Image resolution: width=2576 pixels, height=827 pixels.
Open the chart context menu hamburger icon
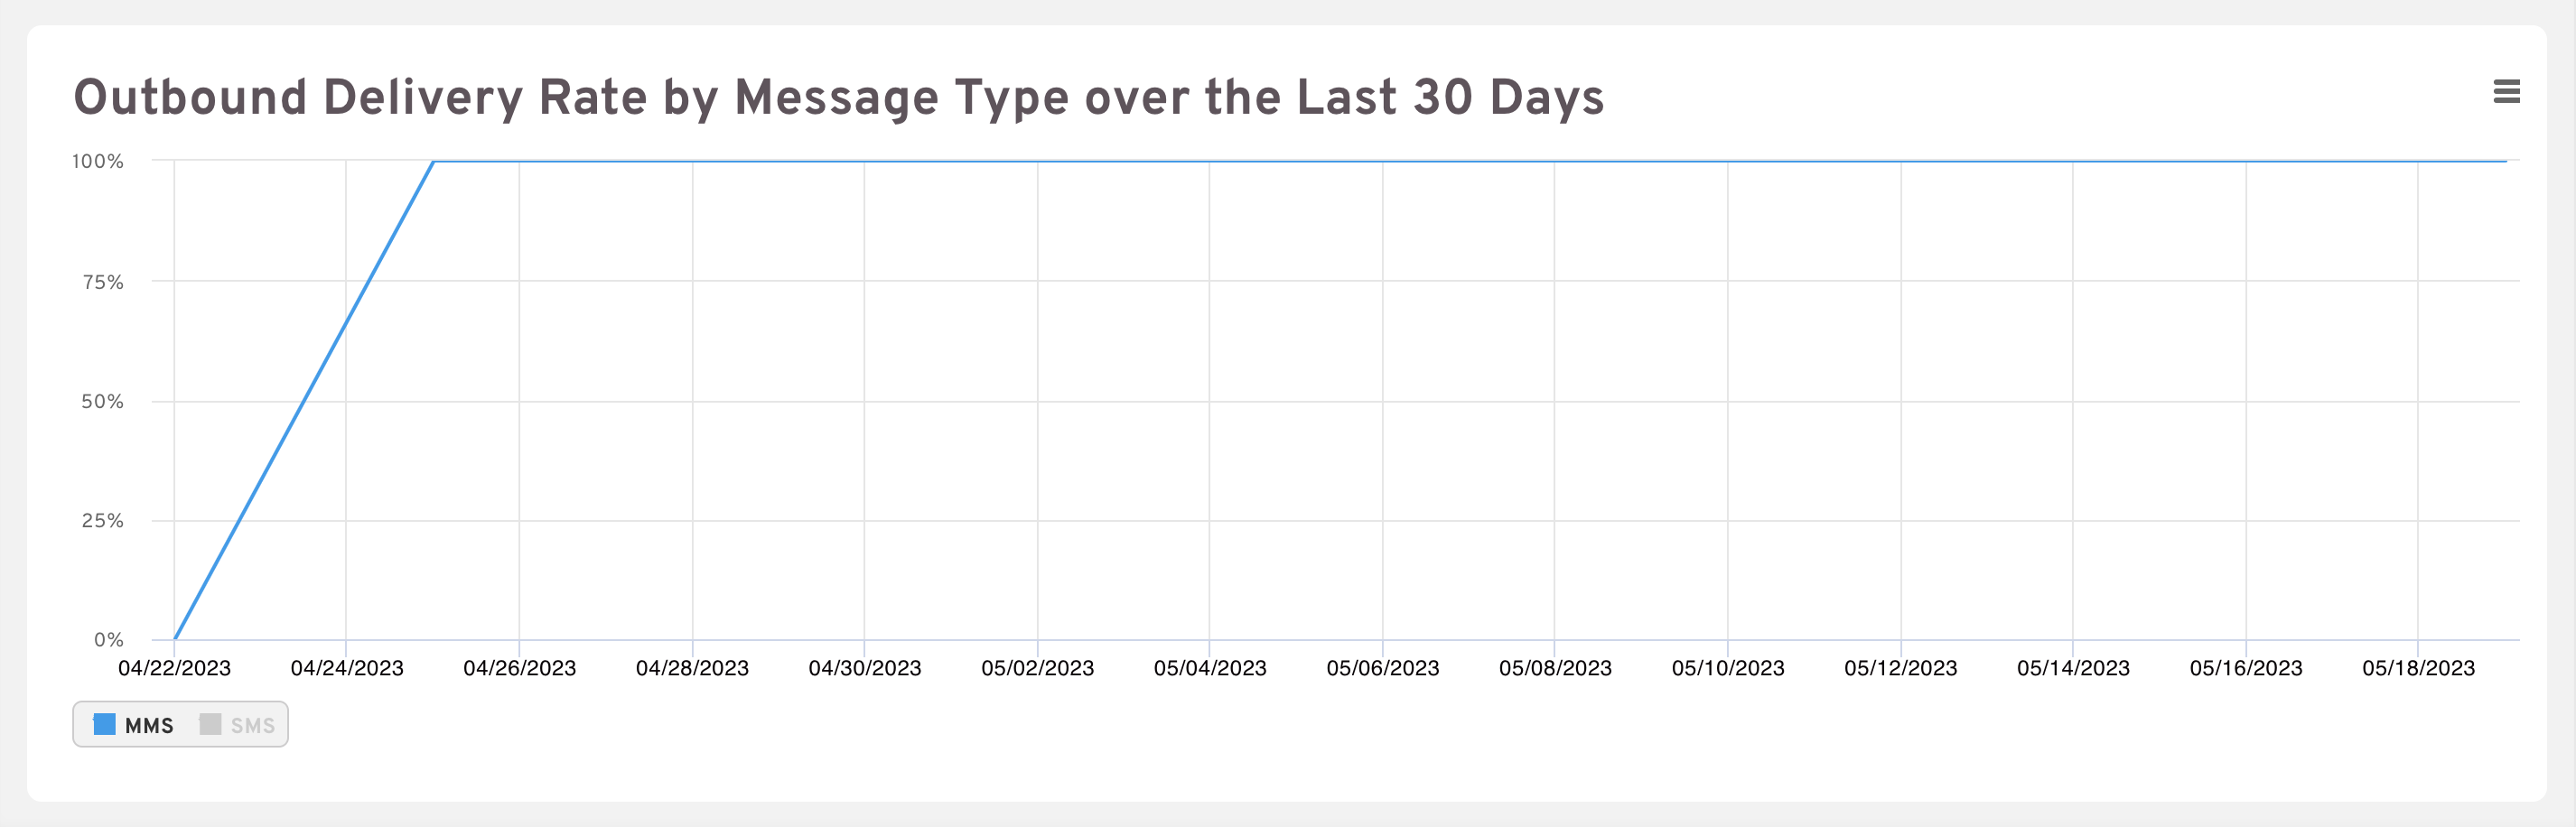click(2506, 92)
